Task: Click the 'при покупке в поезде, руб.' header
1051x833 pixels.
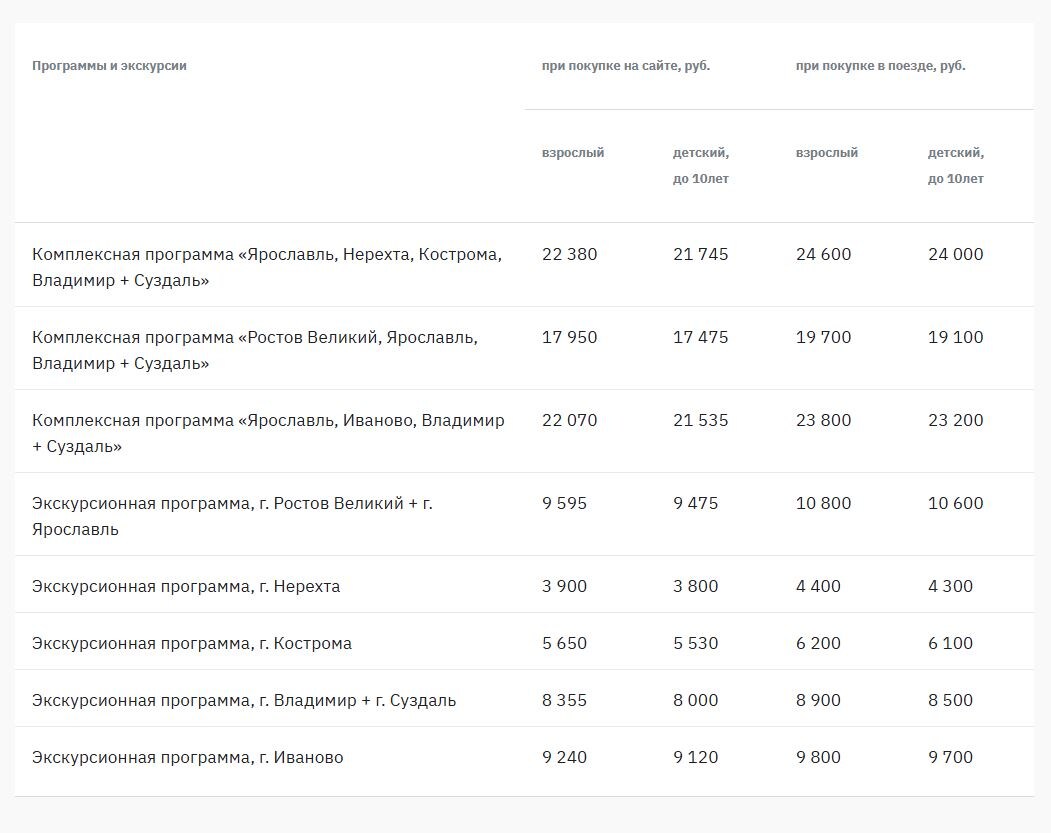Action: [880, 66]
